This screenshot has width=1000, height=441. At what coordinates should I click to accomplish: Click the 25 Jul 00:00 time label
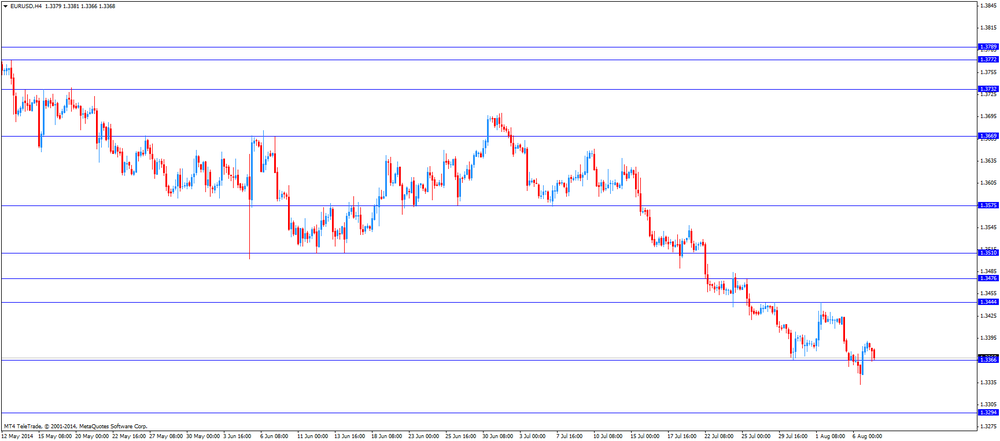click(758, 436)
